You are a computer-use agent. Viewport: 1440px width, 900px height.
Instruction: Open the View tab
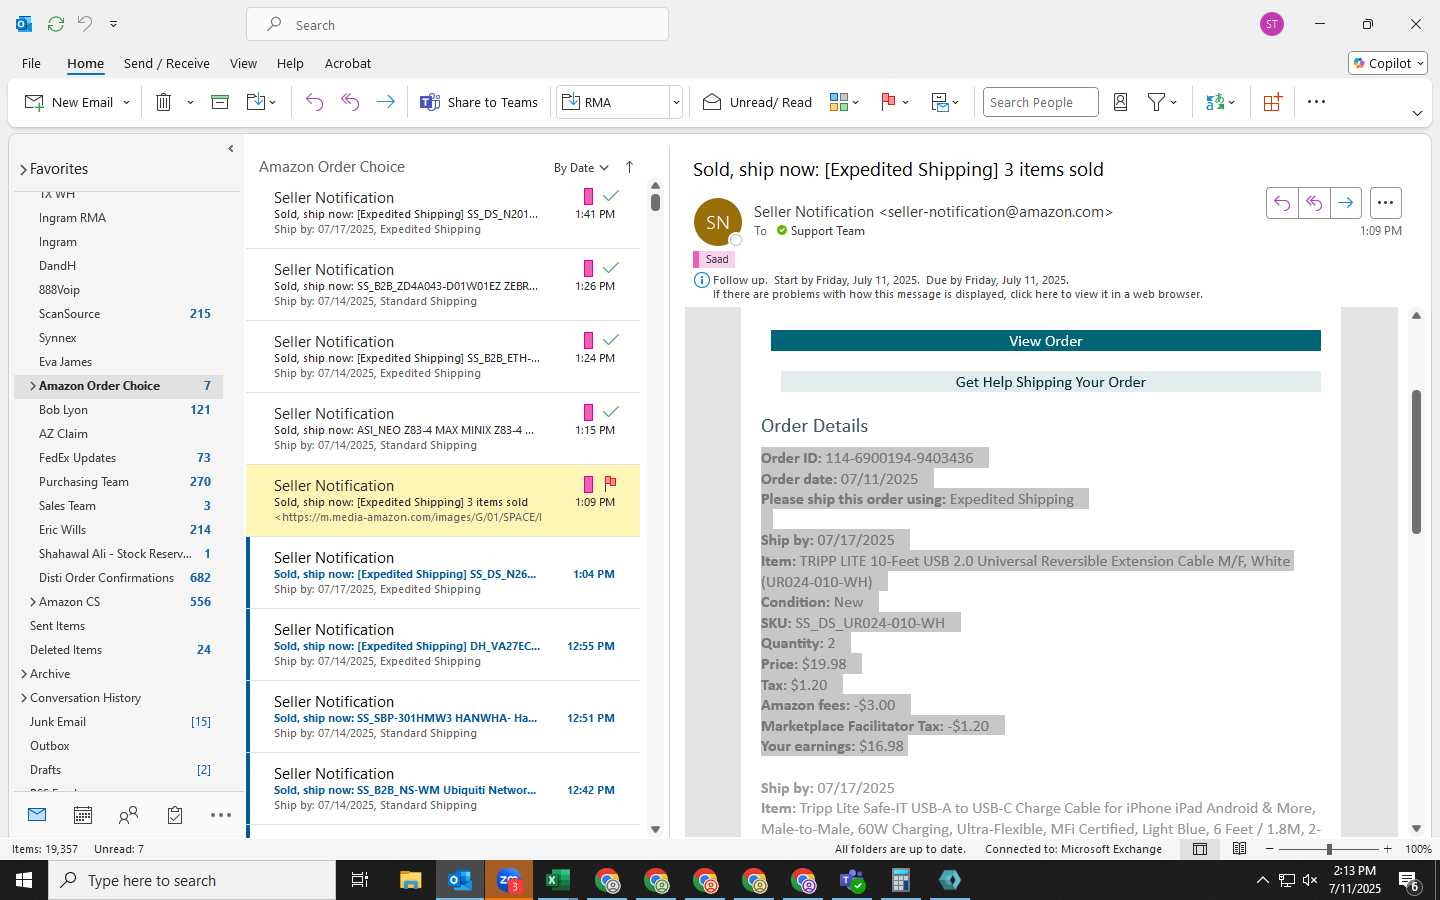[243, 63]
